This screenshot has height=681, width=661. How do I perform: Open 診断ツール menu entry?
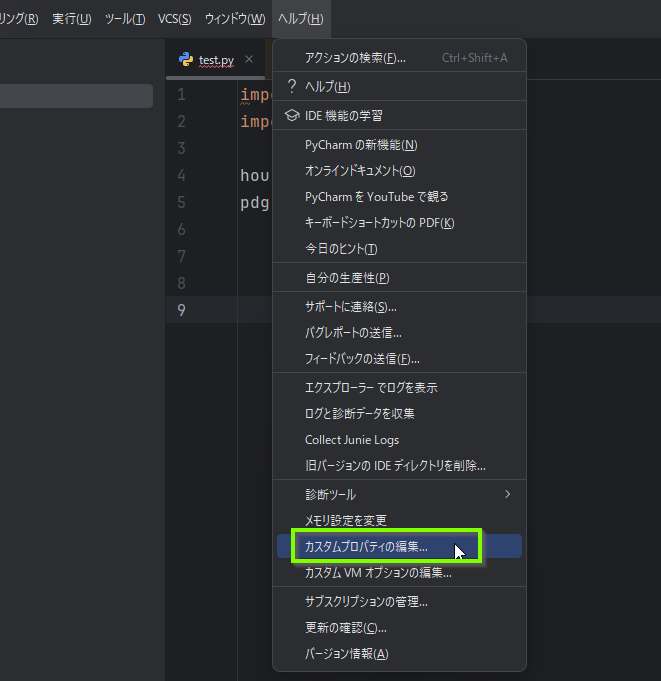coord(399,494)
